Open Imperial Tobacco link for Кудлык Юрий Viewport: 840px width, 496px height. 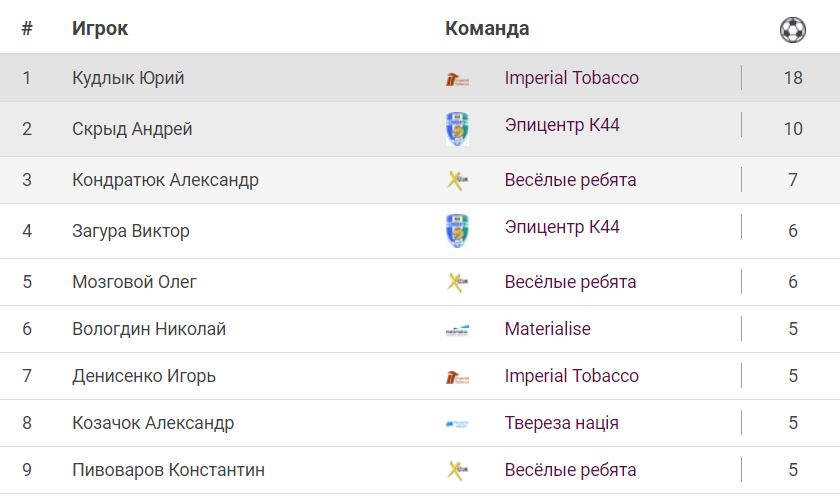571,78
